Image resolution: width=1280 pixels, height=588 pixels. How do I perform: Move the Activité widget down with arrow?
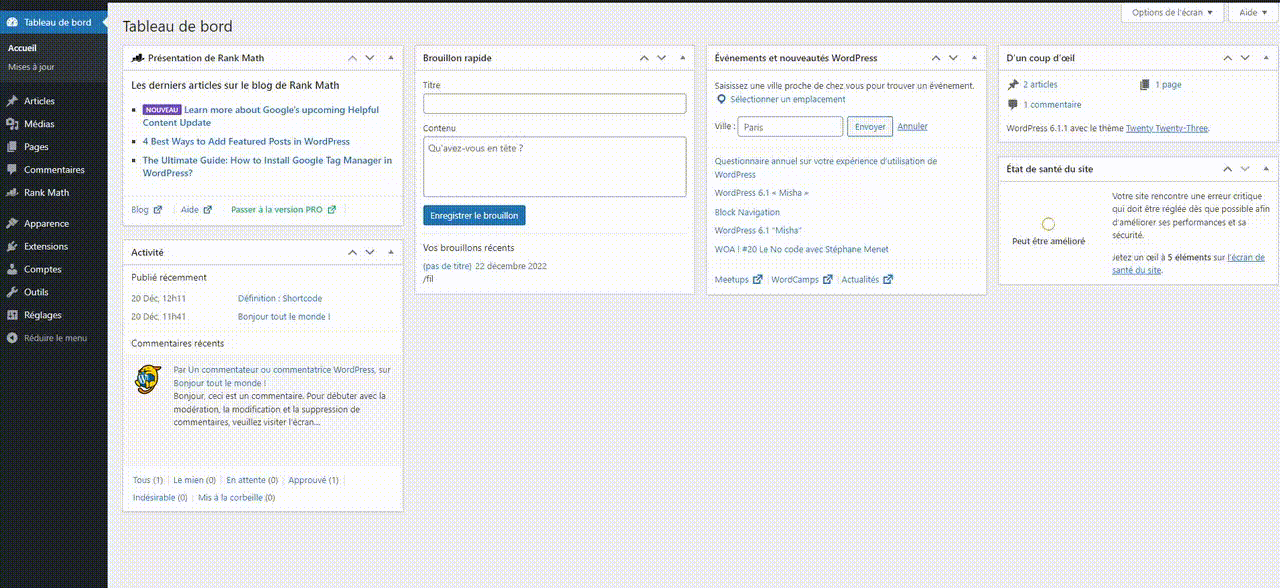pyautogui.click(x=370, y=252)
